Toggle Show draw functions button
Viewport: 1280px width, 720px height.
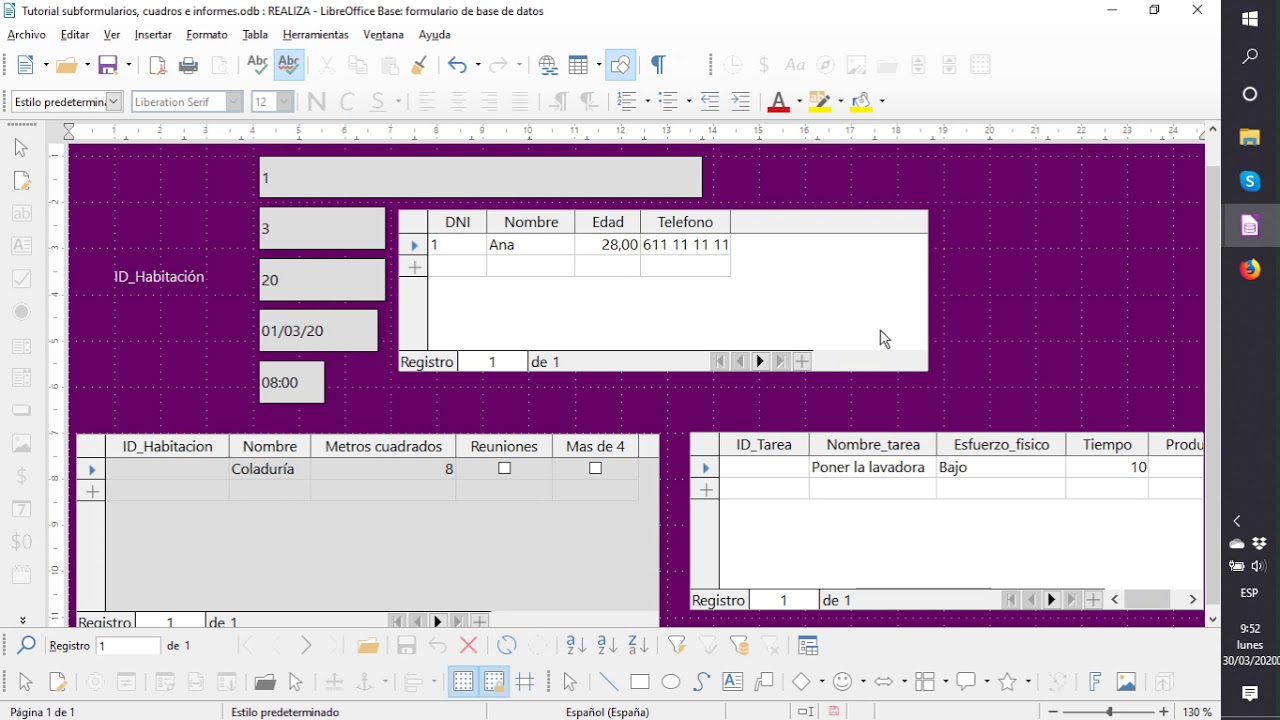click(x=620, y=66)
